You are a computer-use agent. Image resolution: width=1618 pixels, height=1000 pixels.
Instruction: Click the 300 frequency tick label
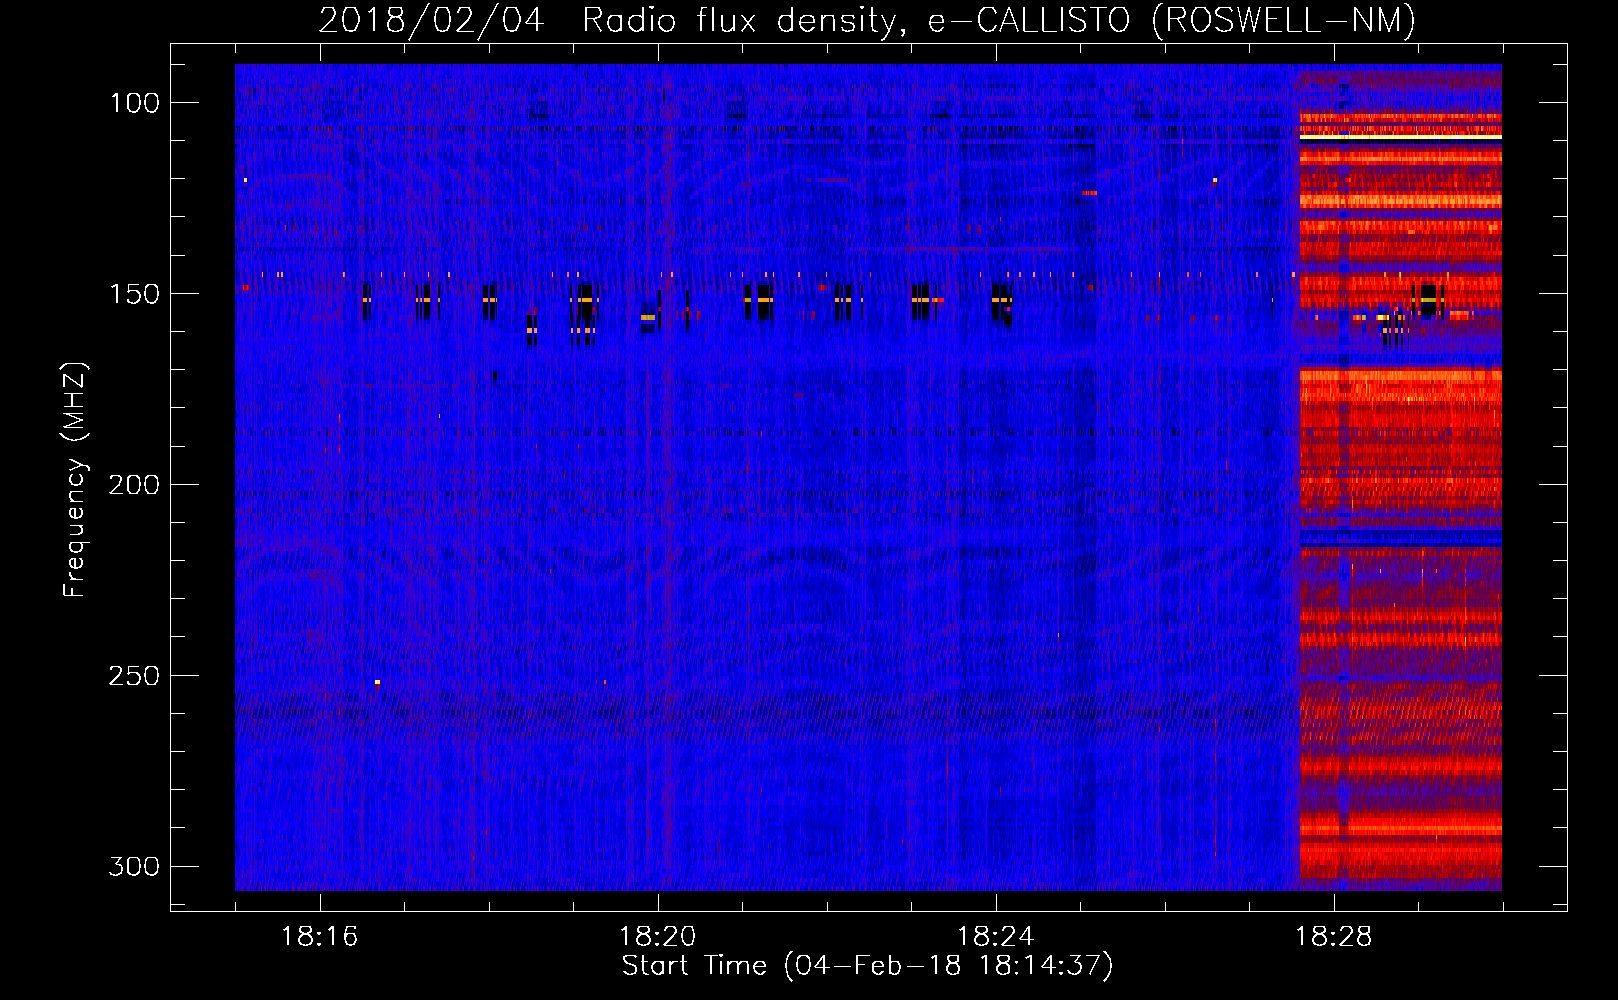[134, 866]
